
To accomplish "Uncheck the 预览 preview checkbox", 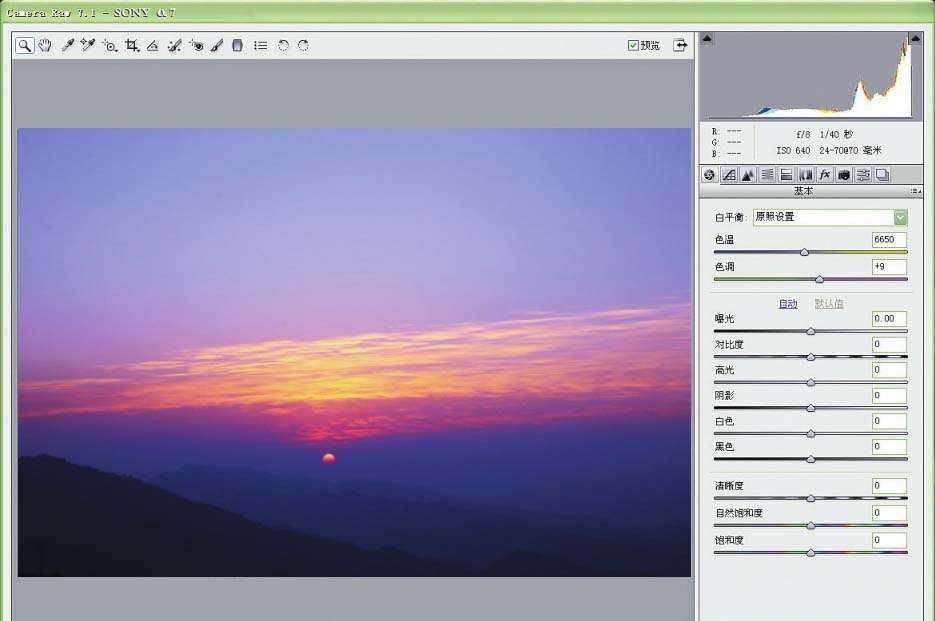I will click(633, 45).
